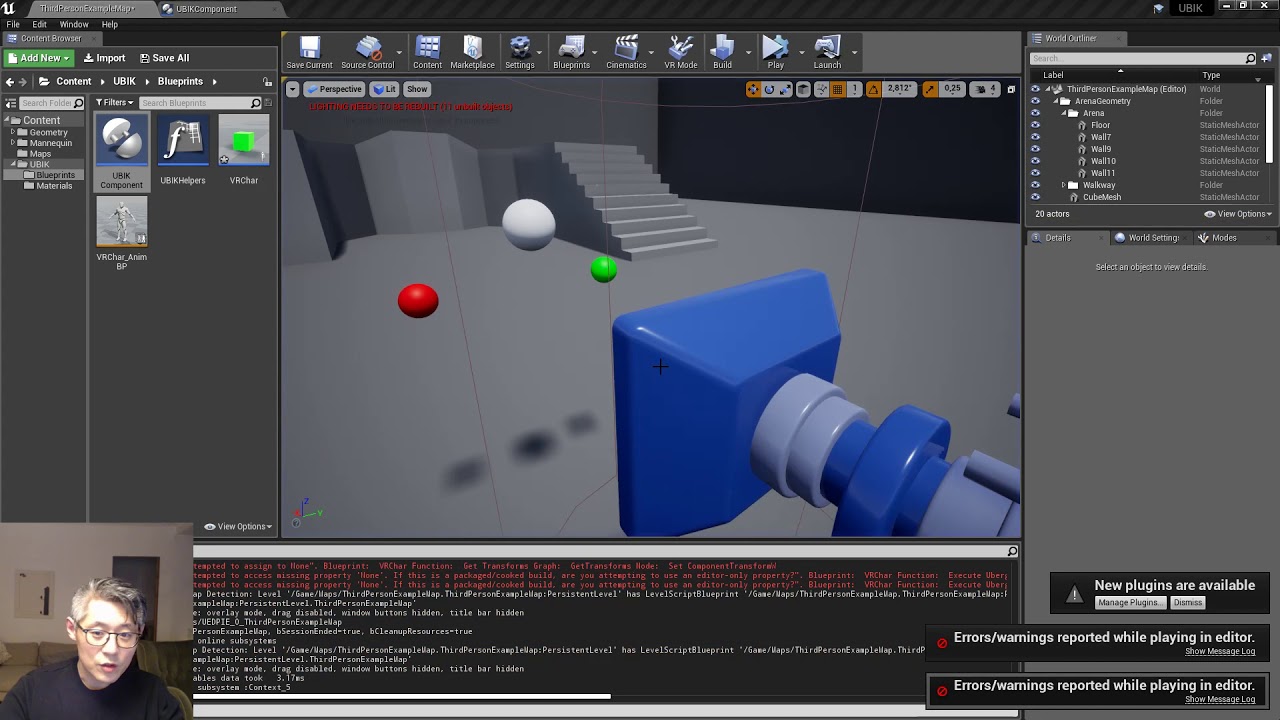Click the folder history back arrow
Viewport: 1280px width, 720px height.
point(10,81)
